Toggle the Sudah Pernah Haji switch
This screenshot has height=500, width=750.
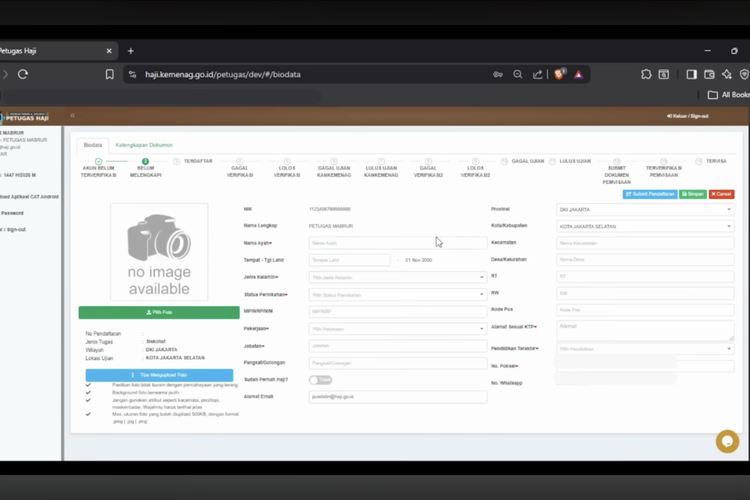320,380
